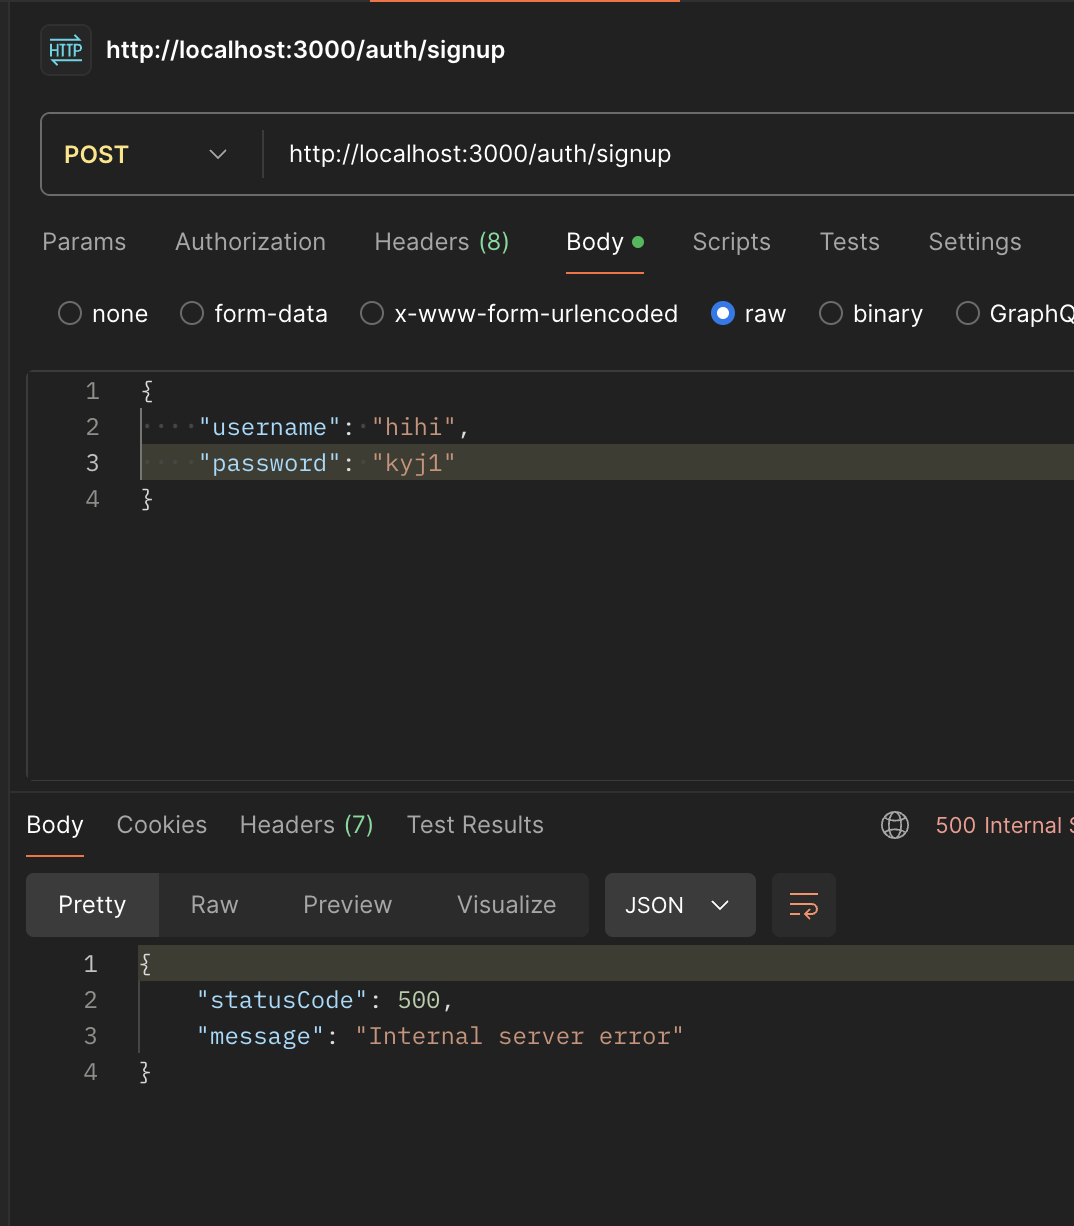Click the "statusCode" key in response
The width and height of the screenshot is (1074, 1226).
[282, 1000]
